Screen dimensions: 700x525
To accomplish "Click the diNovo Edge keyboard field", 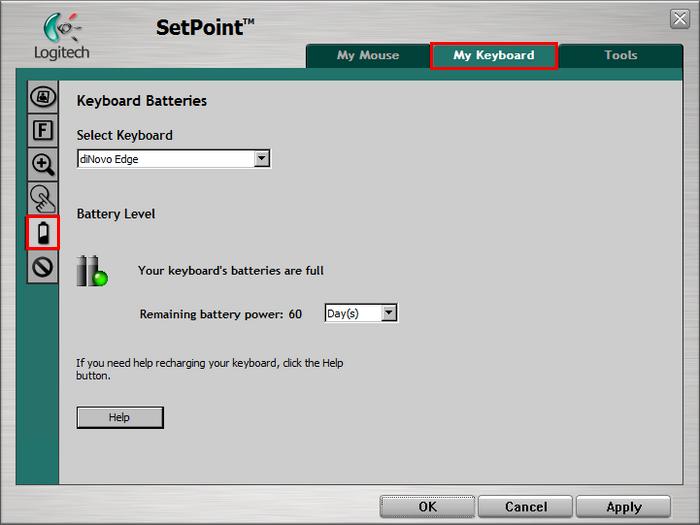I will tap(174, 159).
